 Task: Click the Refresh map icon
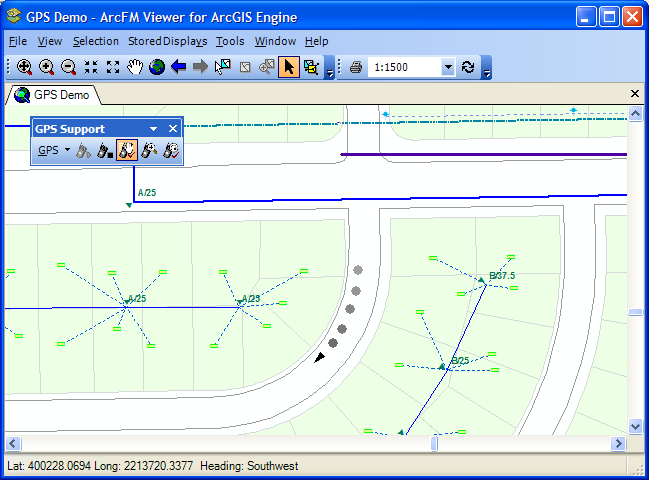point(468,67)
